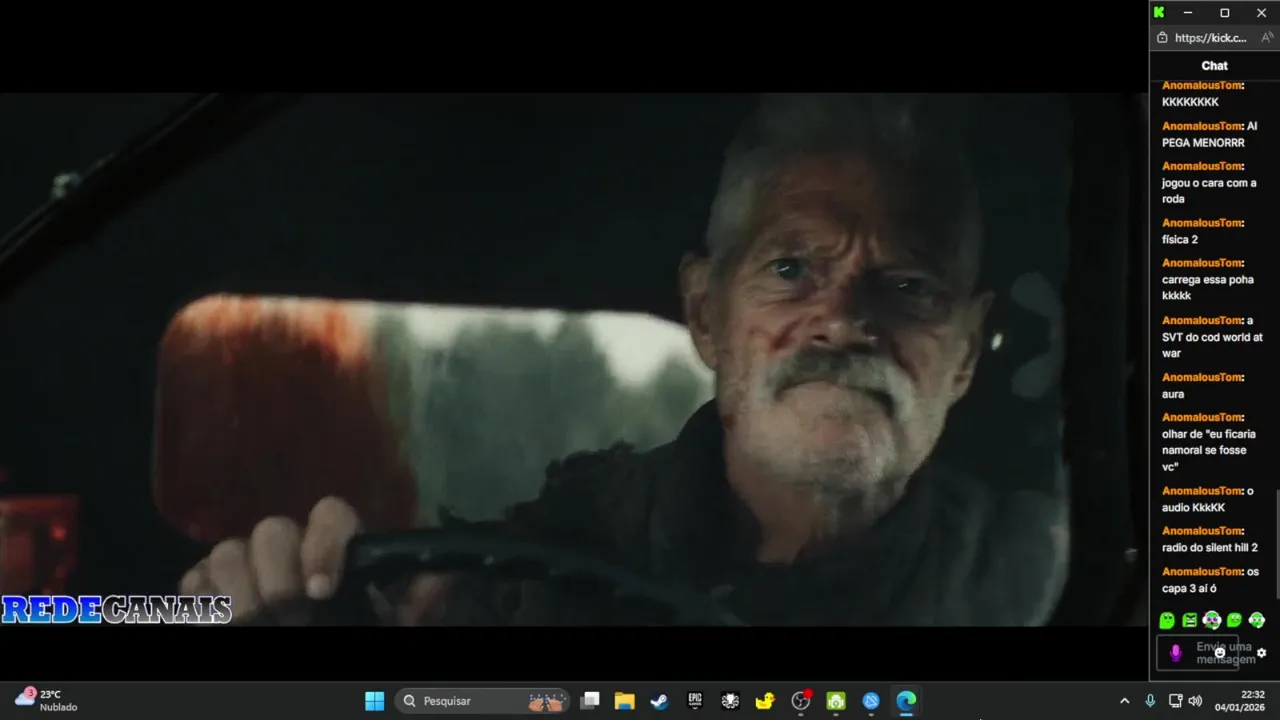
Task: Open the Windows Start menu
Action: click(x=374, y=701)
